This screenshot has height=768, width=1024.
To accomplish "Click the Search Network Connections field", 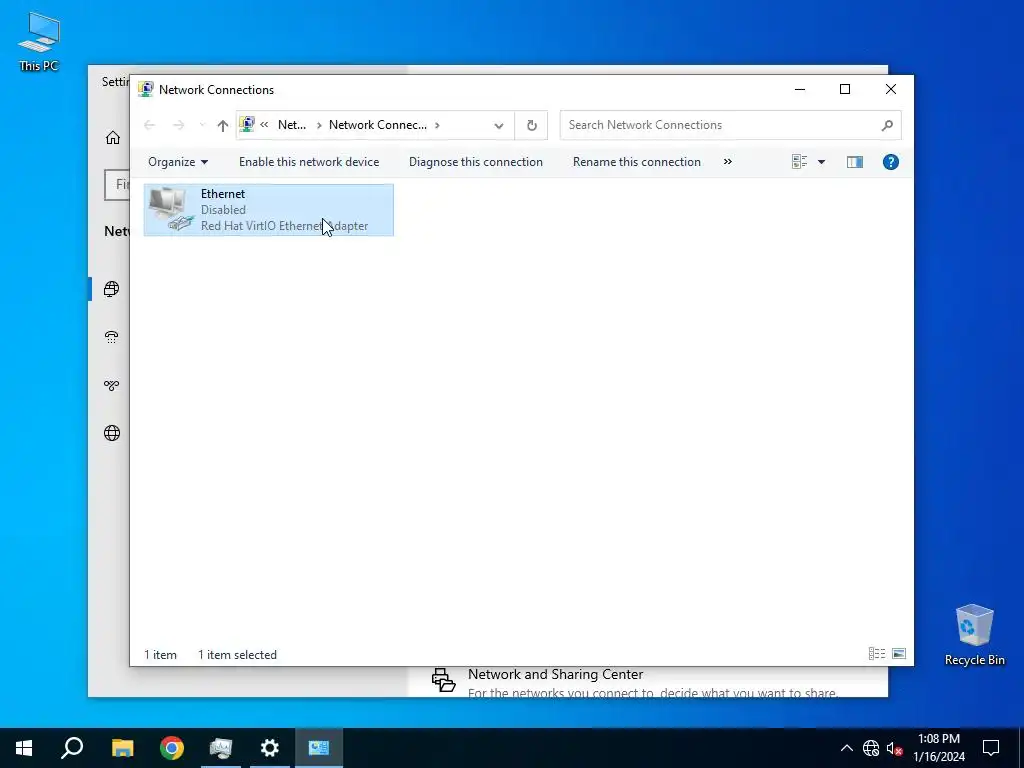I will coord(730,125).
